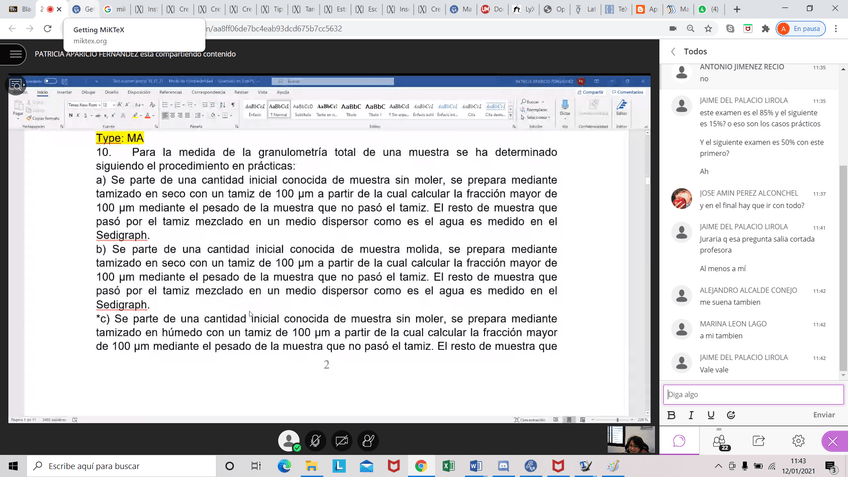Open the participants list icon
Image resolution: width=848 pixels, height=477 pixels.
[x=719, y=441]
